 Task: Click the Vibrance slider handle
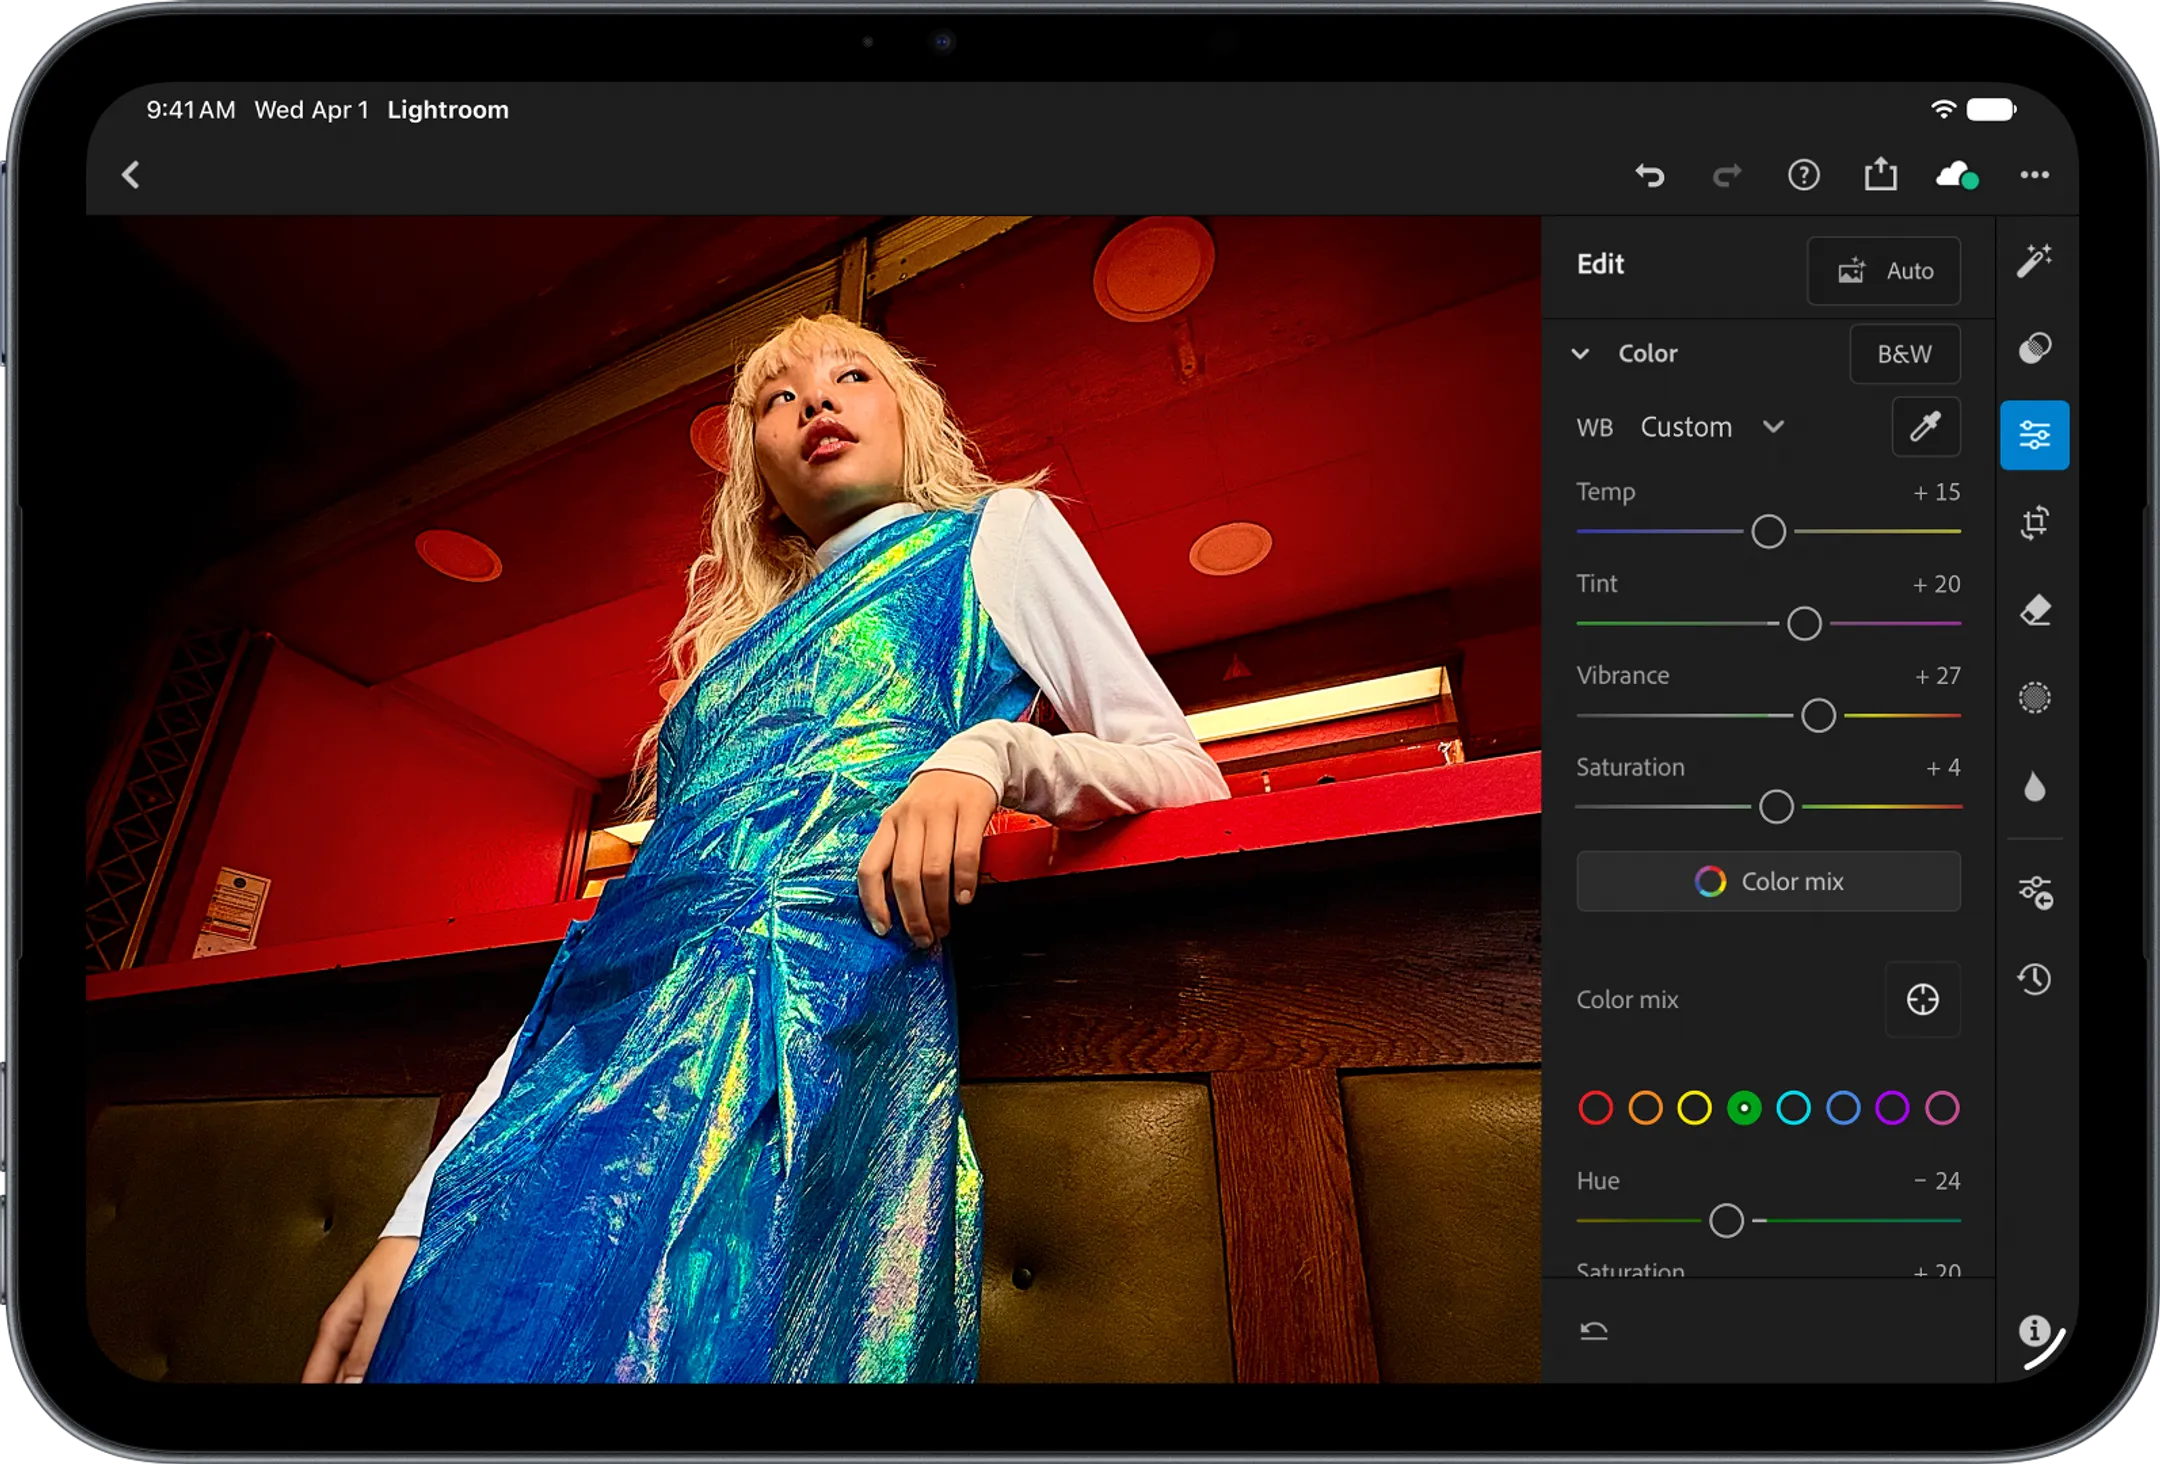[1818, 715]
